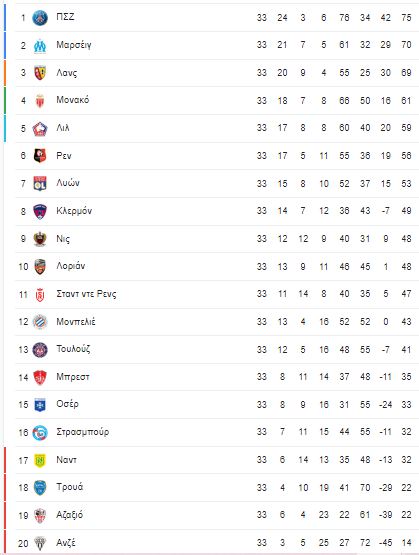
Task: Click the Μαρσέιγ club logo
Action: pos(40,45)
